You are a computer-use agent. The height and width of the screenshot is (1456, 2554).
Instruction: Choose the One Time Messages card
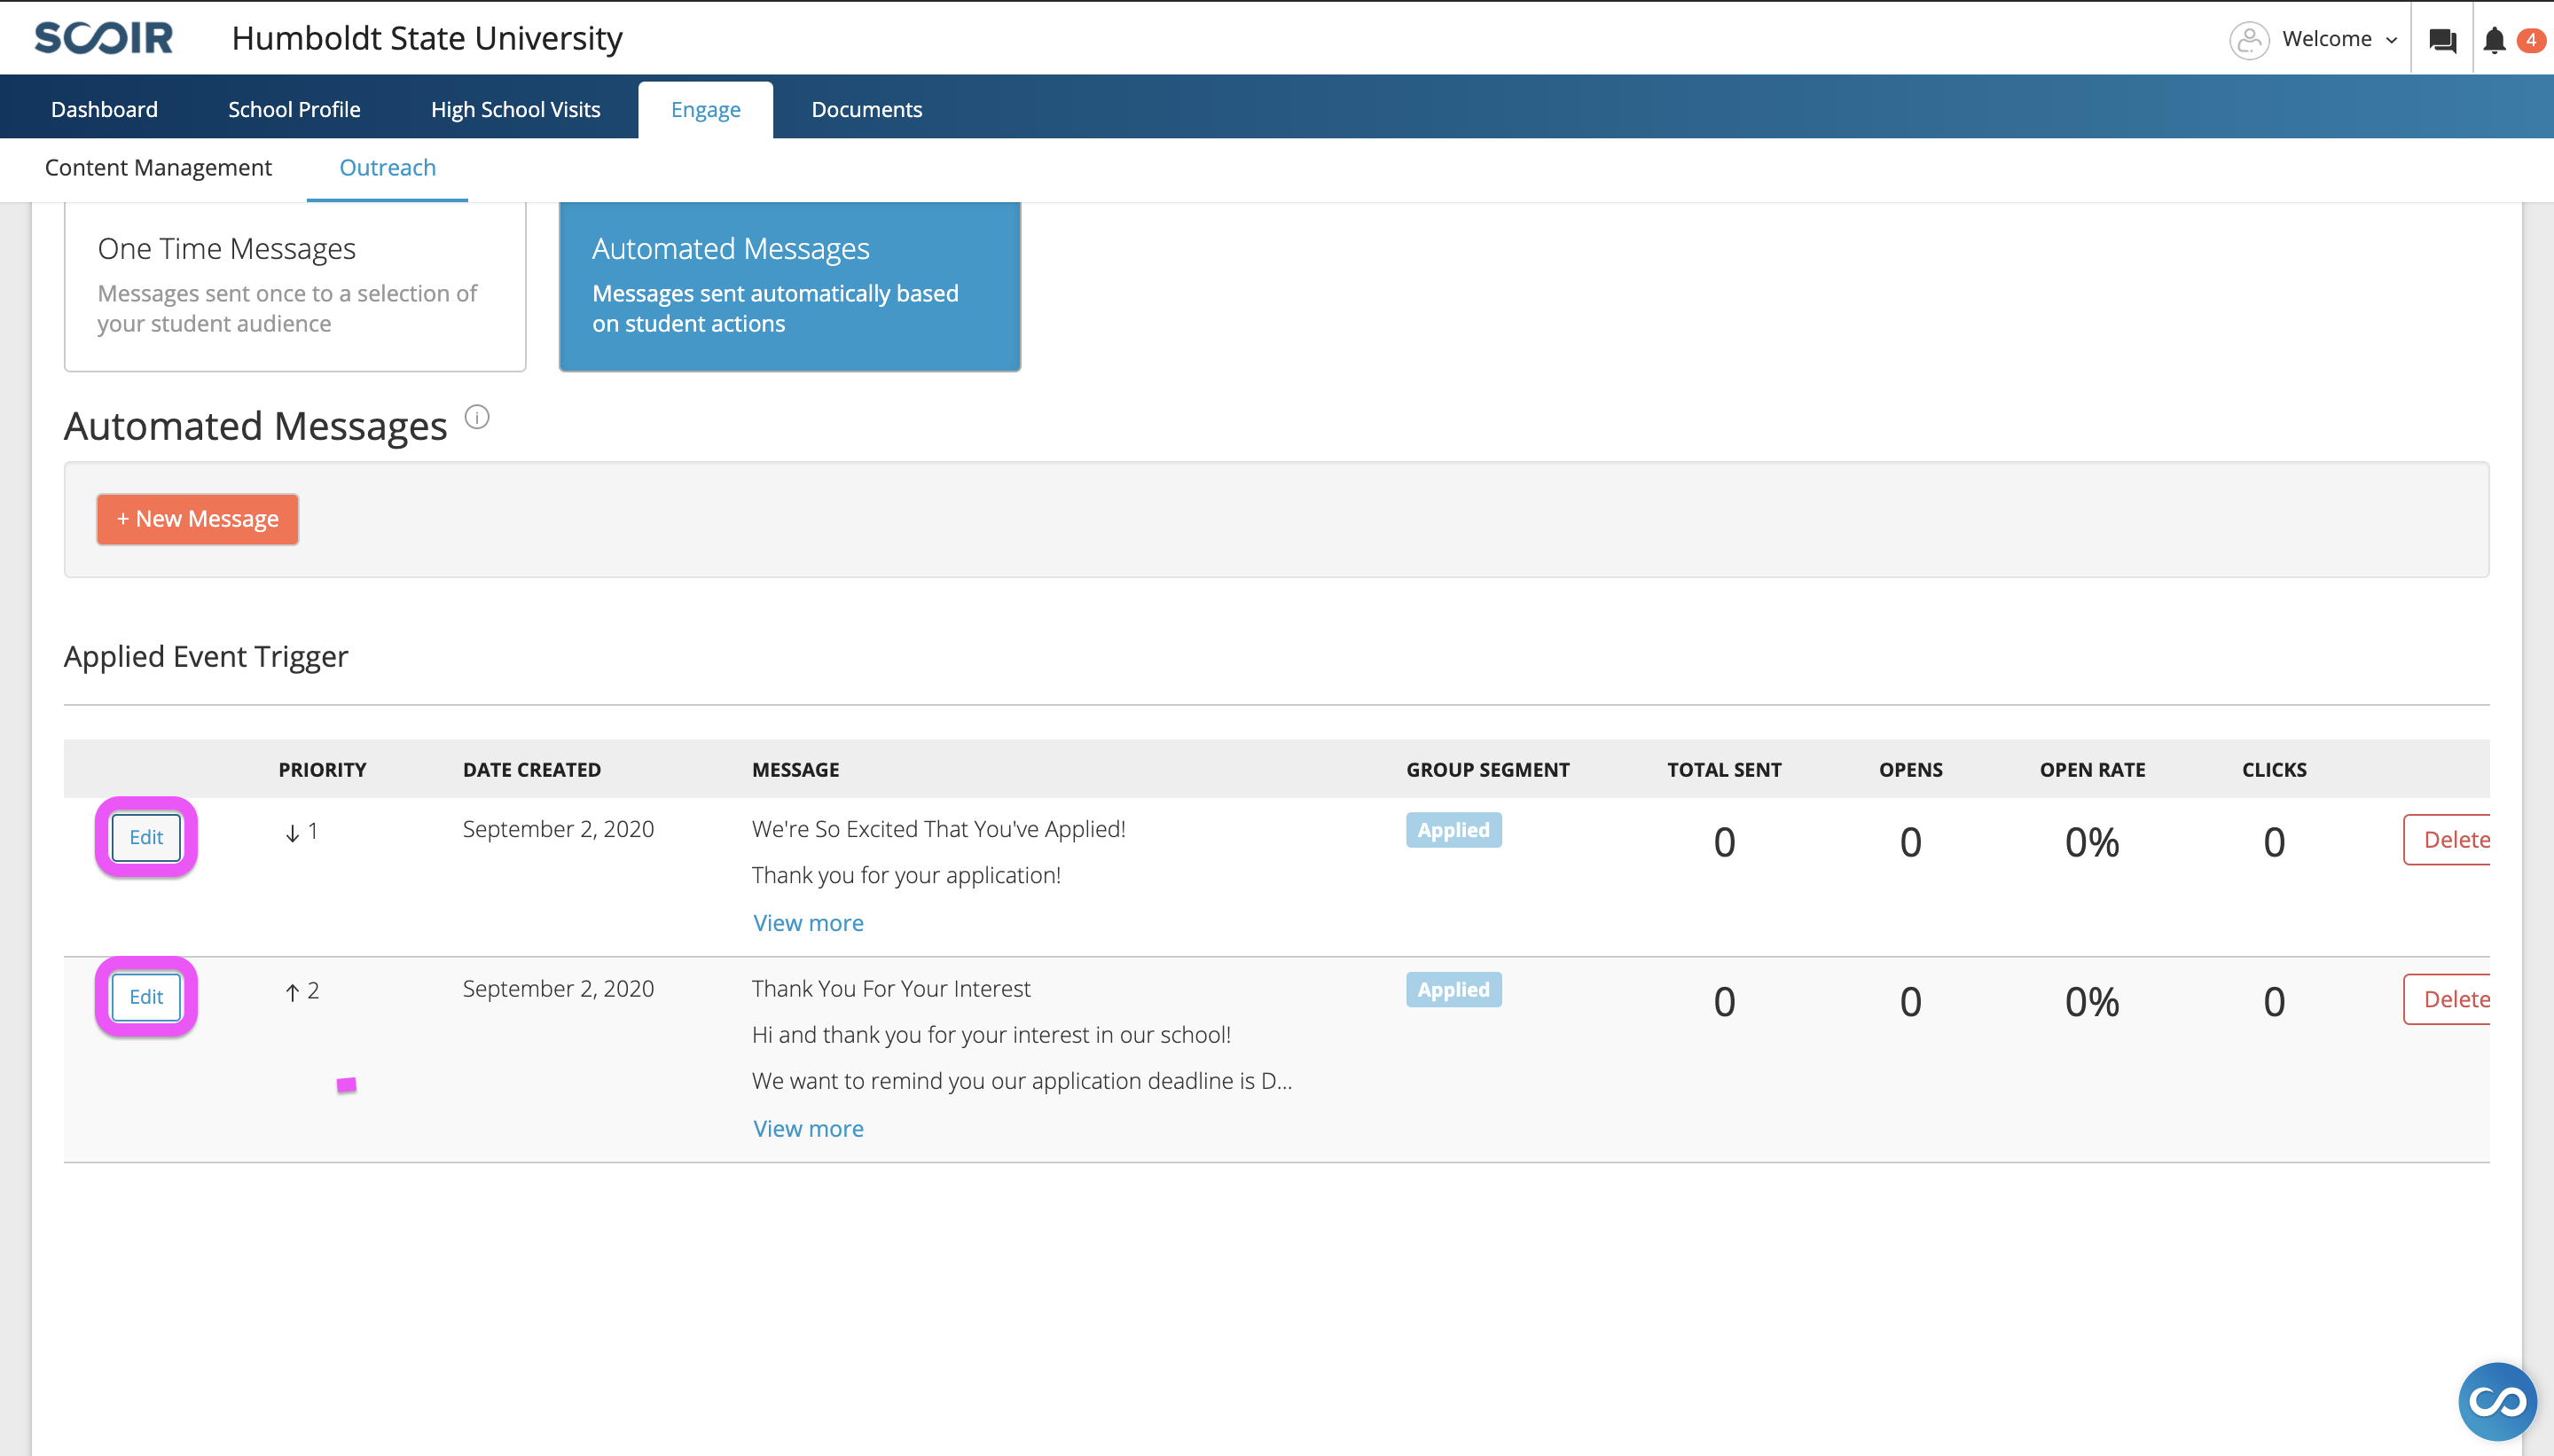(x=295, y=286)
